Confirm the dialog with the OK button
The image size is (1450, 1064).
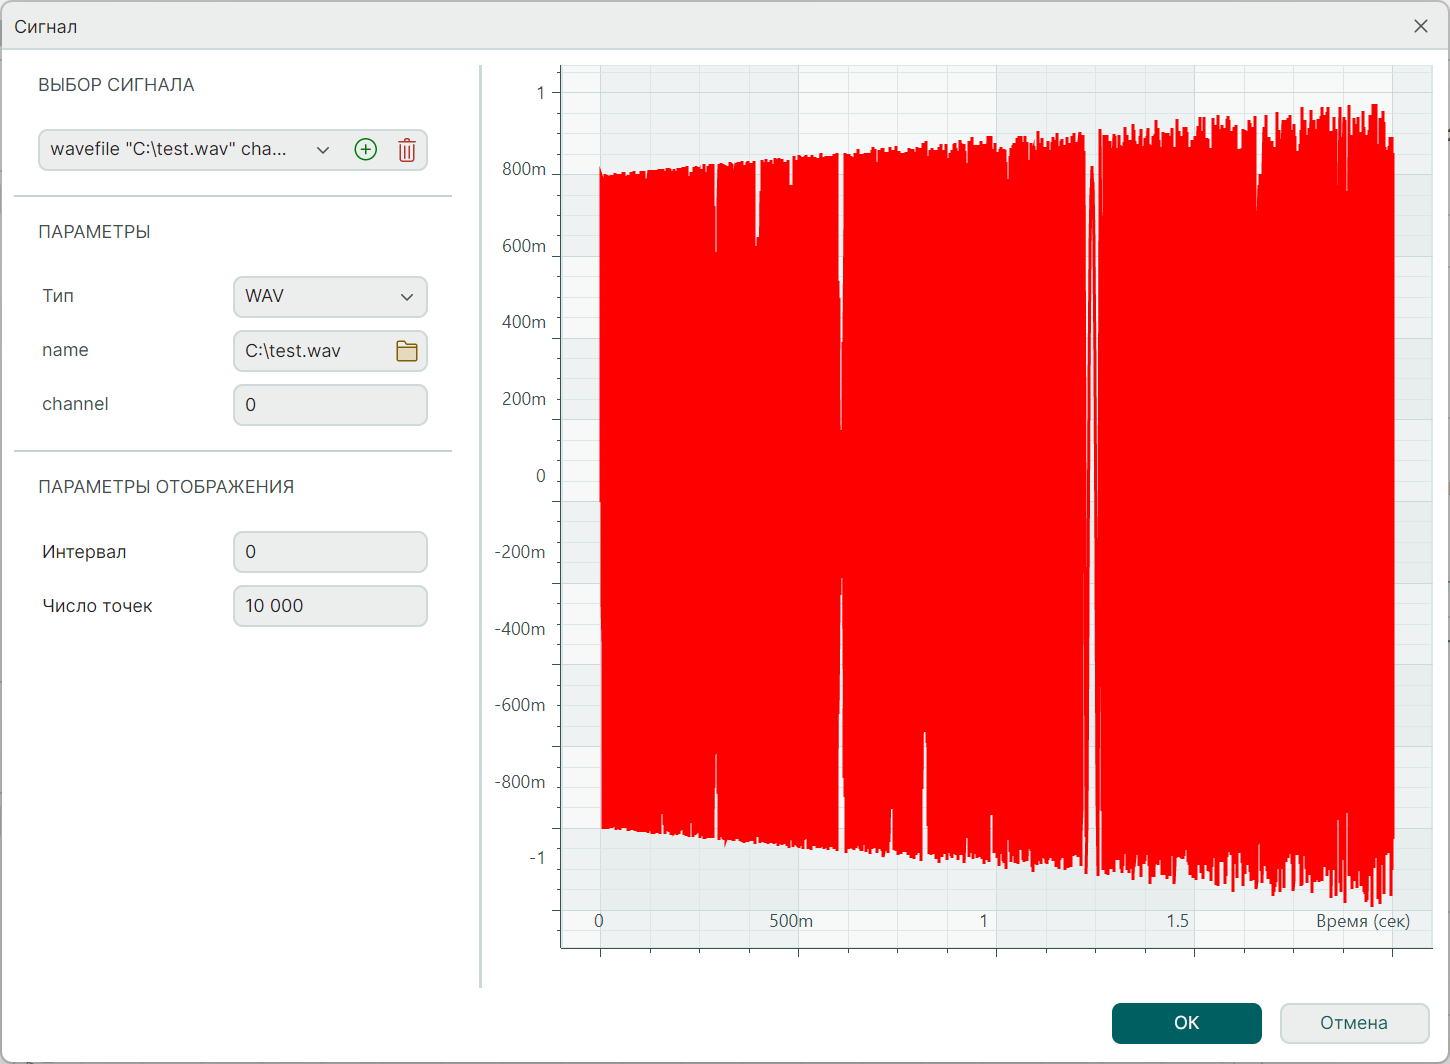(1186, 1023)
